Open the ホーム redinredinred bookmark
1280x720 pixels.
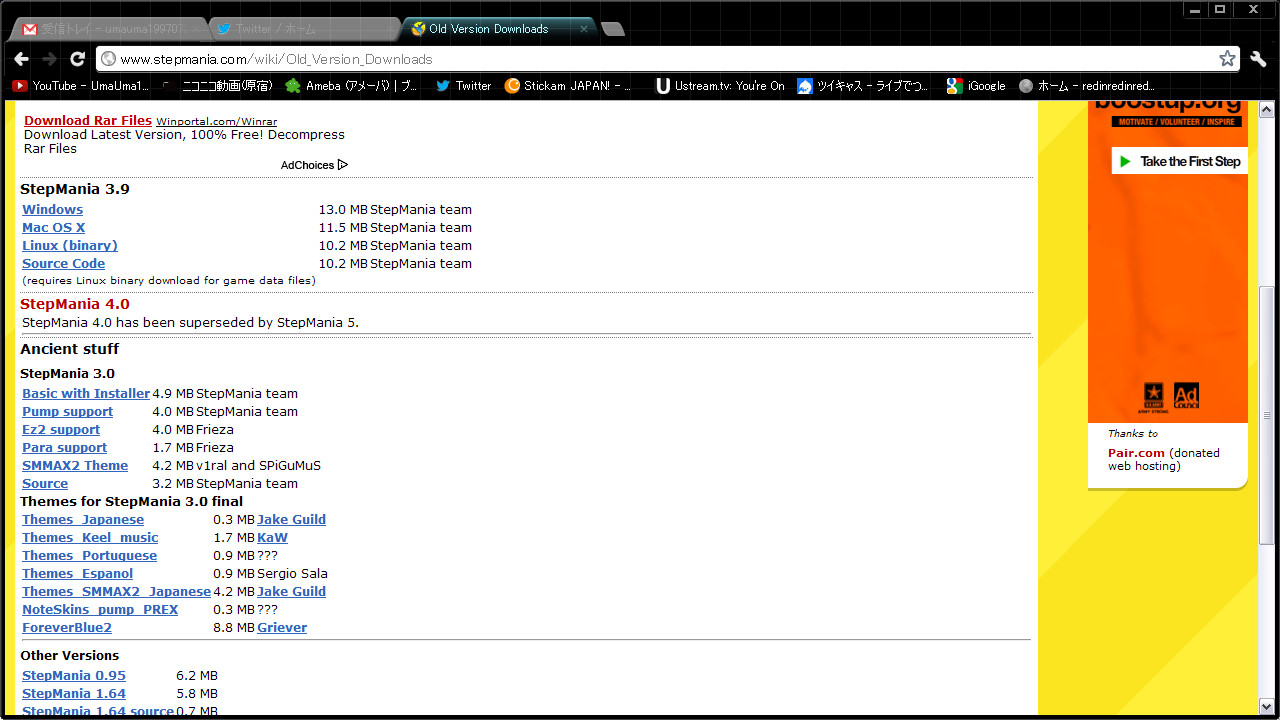tap(1086, 86)
